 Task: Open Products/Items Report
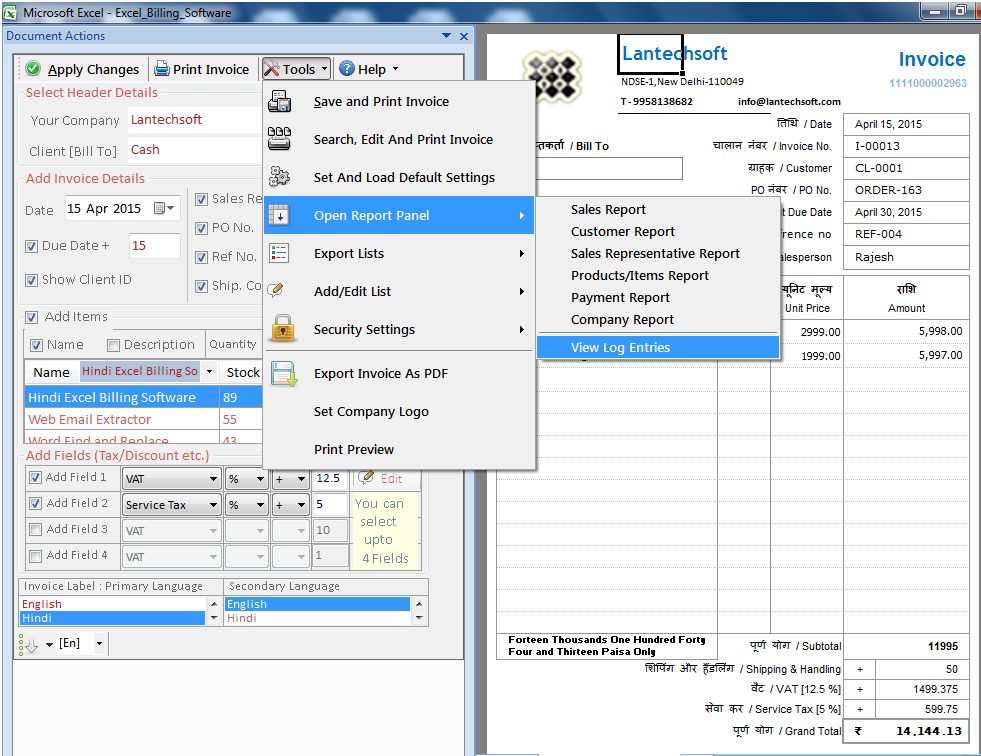pos(658,275)
